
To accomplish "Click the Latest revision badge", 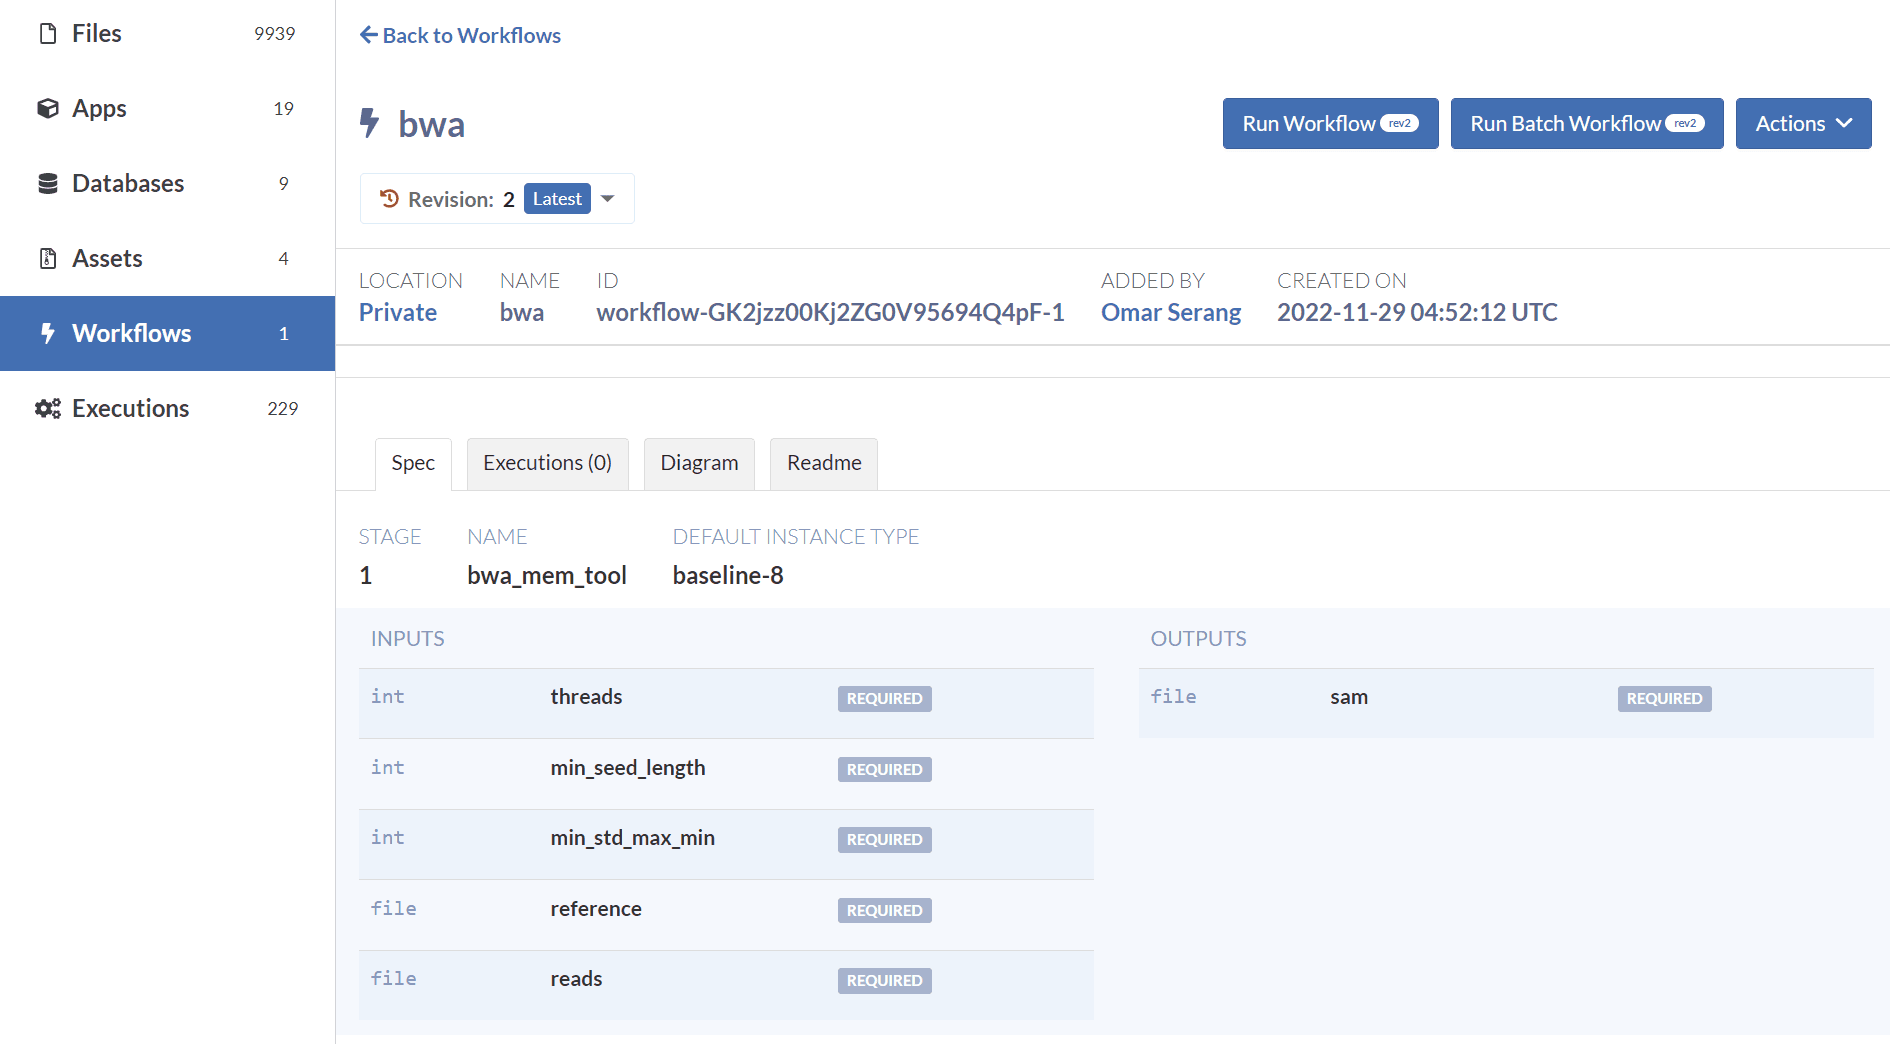I will pyautogui.click(x=556, y=199).
